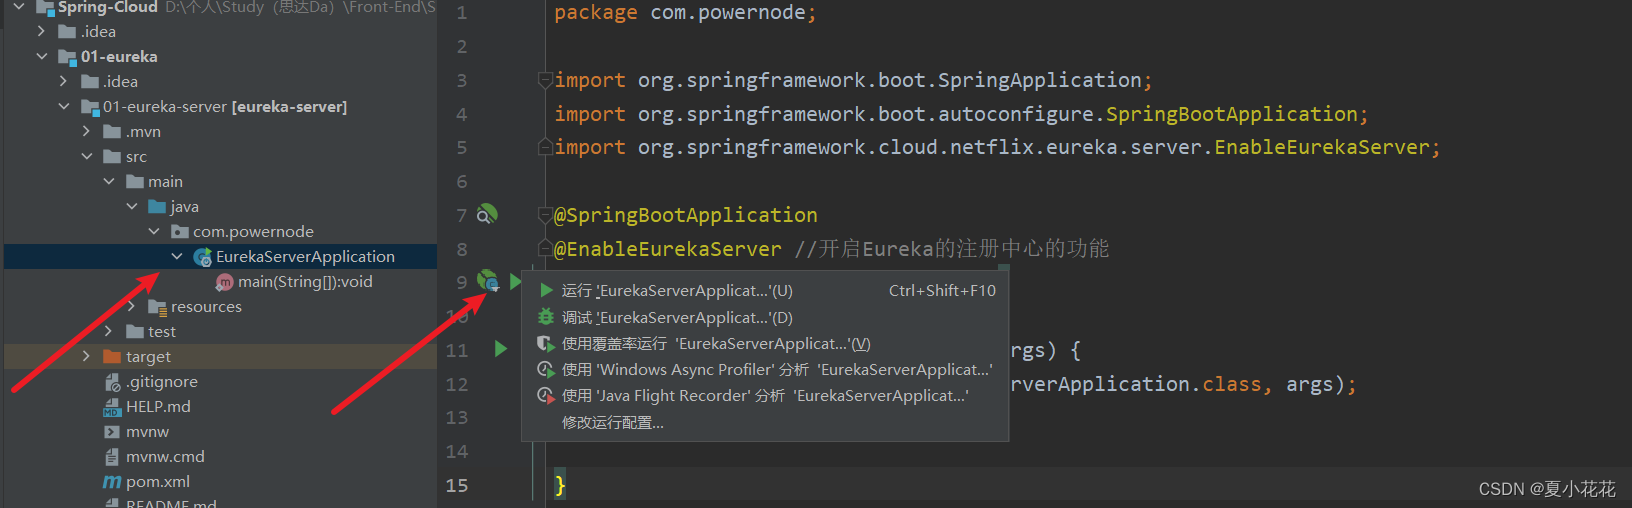This screenshot has width=1632, height=508.
Task: Click the green run arrow on line 11
Action: (x=501, y=349)
